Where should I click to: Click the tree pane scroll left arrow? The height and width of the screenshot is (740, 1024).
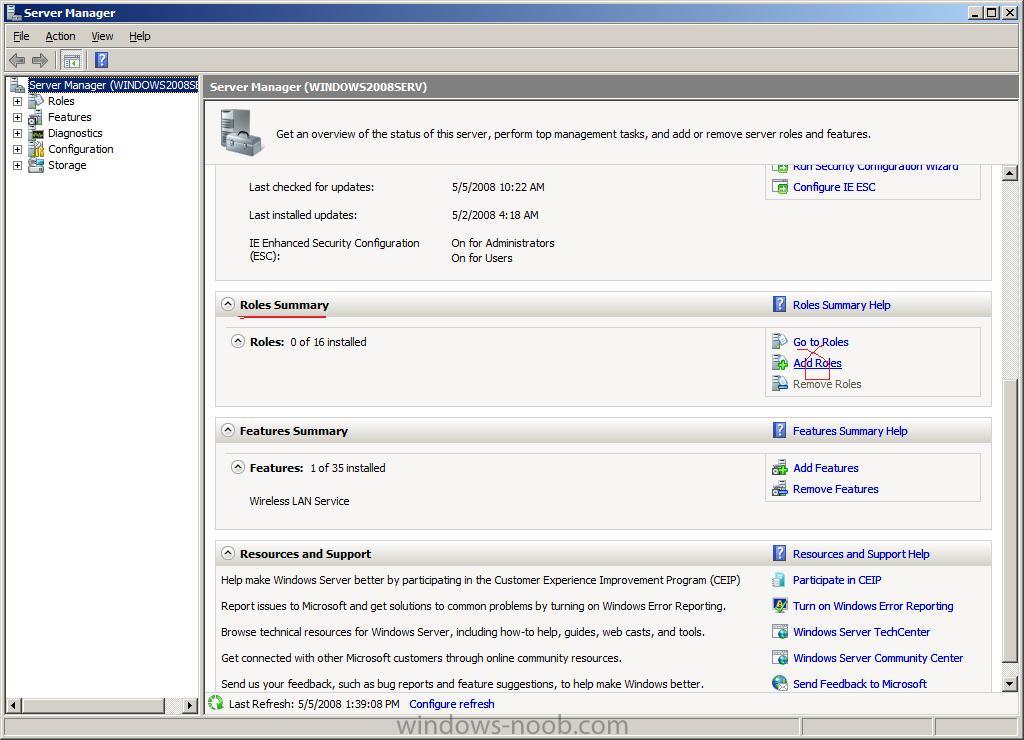click(x=13, y=705)
